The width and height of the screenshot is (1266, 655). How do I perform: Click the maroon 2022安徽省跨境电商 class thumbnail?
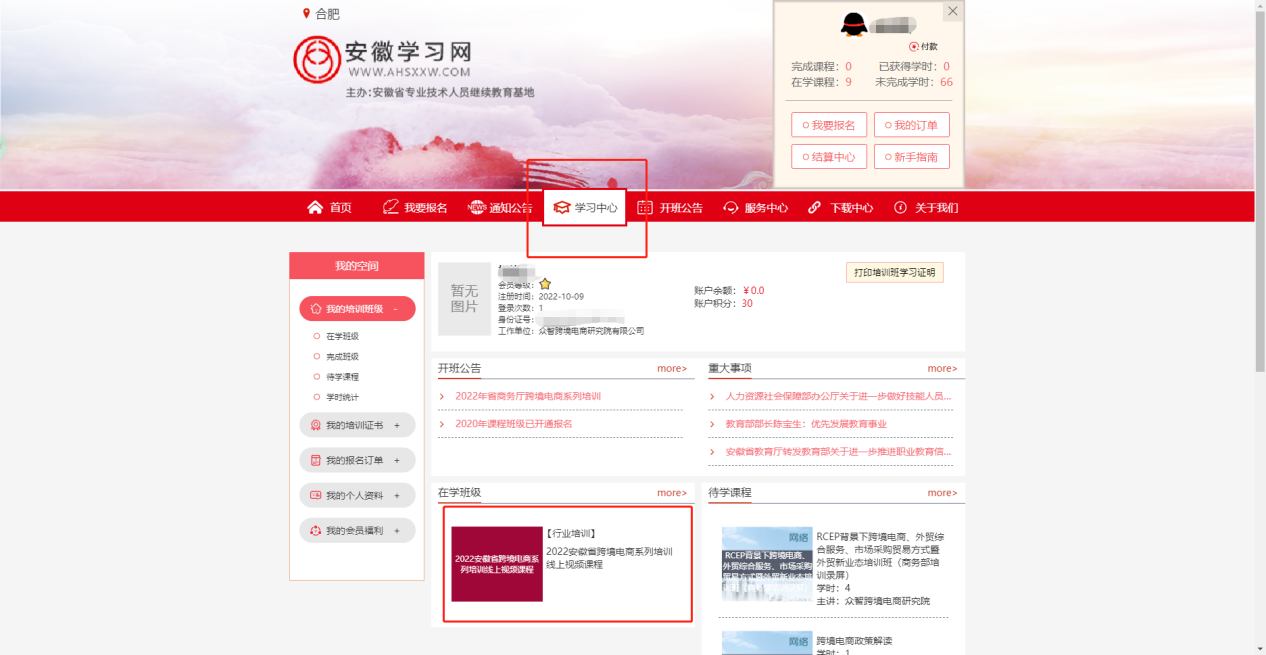point(497,564)
